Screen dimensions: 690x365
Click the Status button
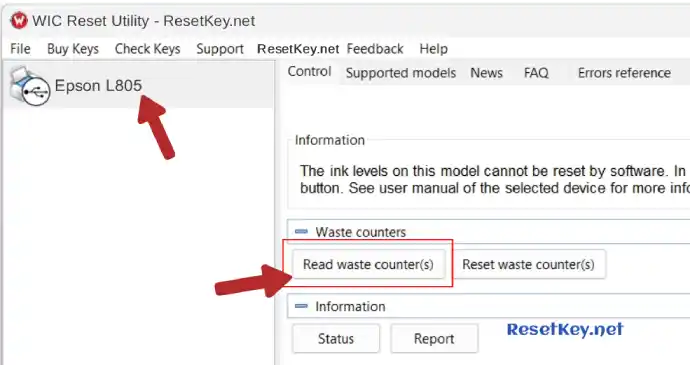pos(336,339)
